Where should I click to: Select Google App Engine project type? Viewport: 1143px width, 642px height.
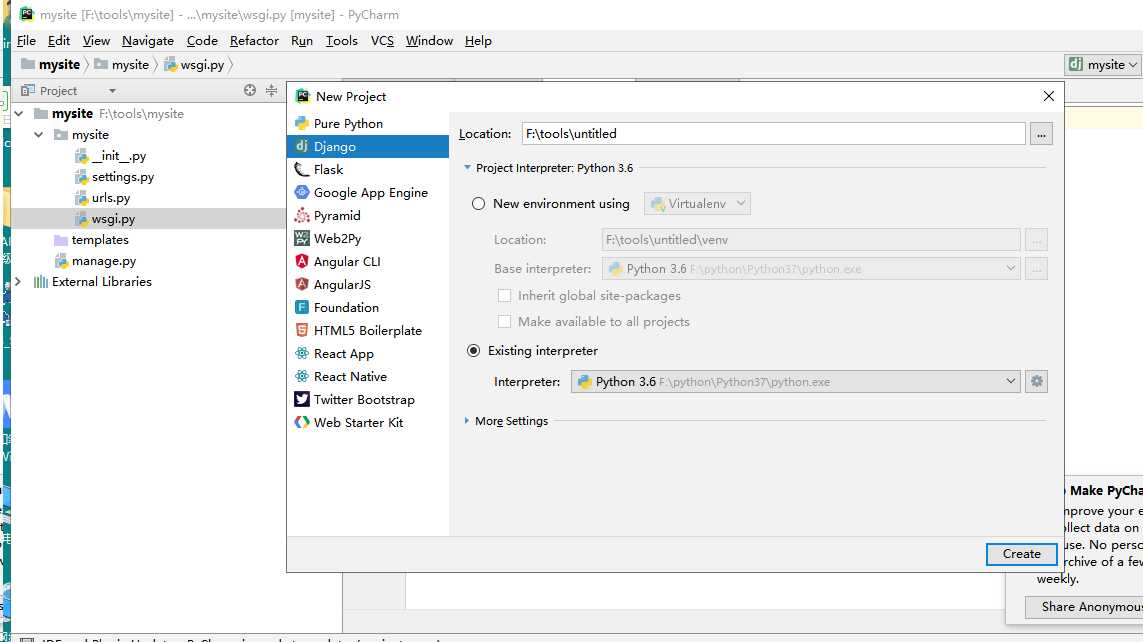tap(368, 192)
